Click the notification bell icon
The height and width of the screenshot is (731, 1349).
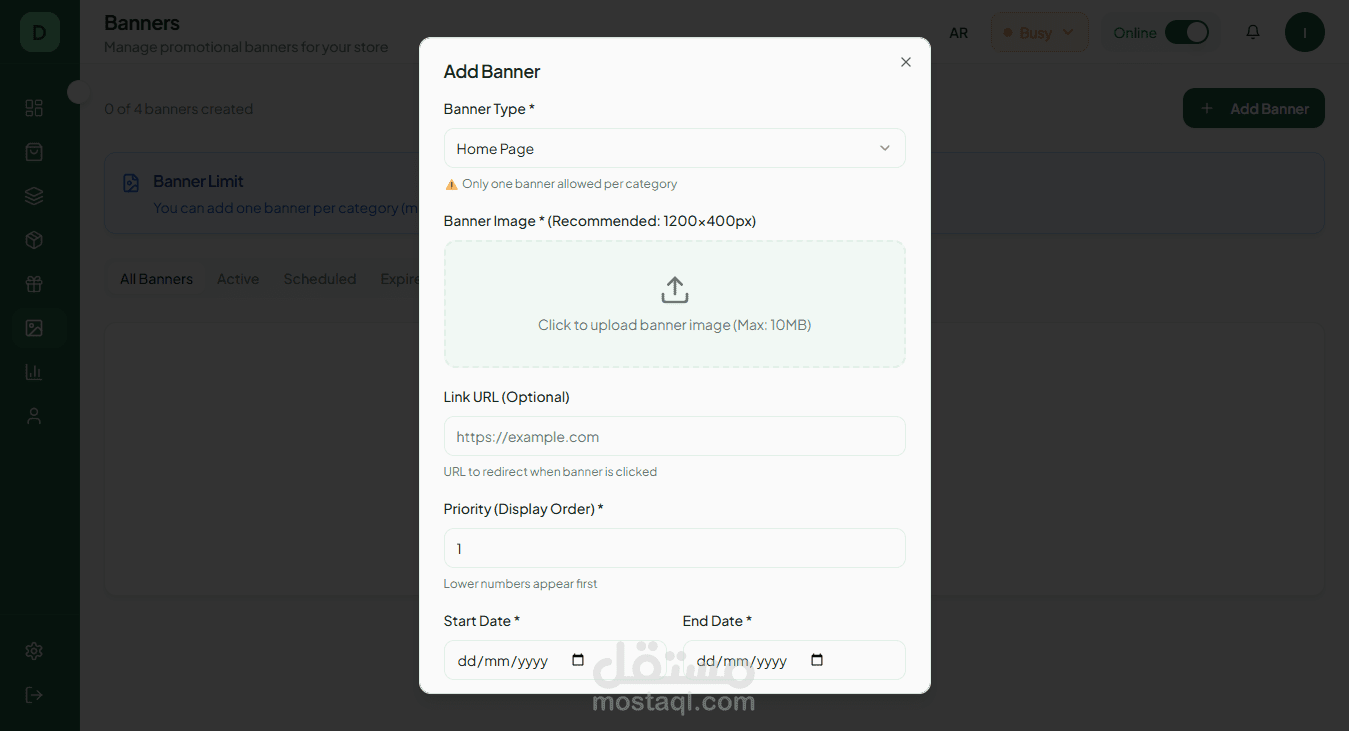click(x=1253, y=32)
